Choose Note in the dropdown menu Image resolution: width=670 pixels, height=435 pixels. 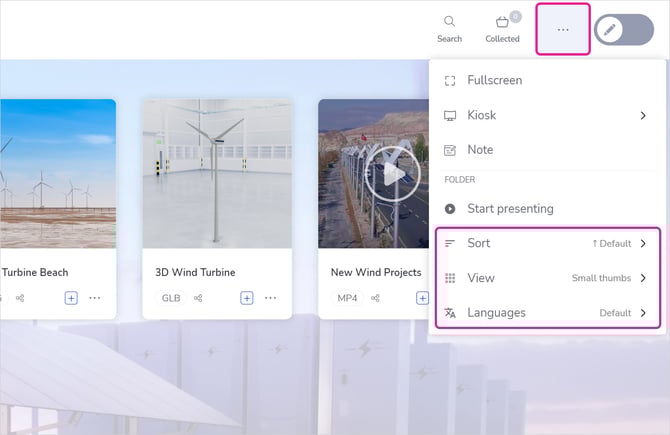click(547, 150)
